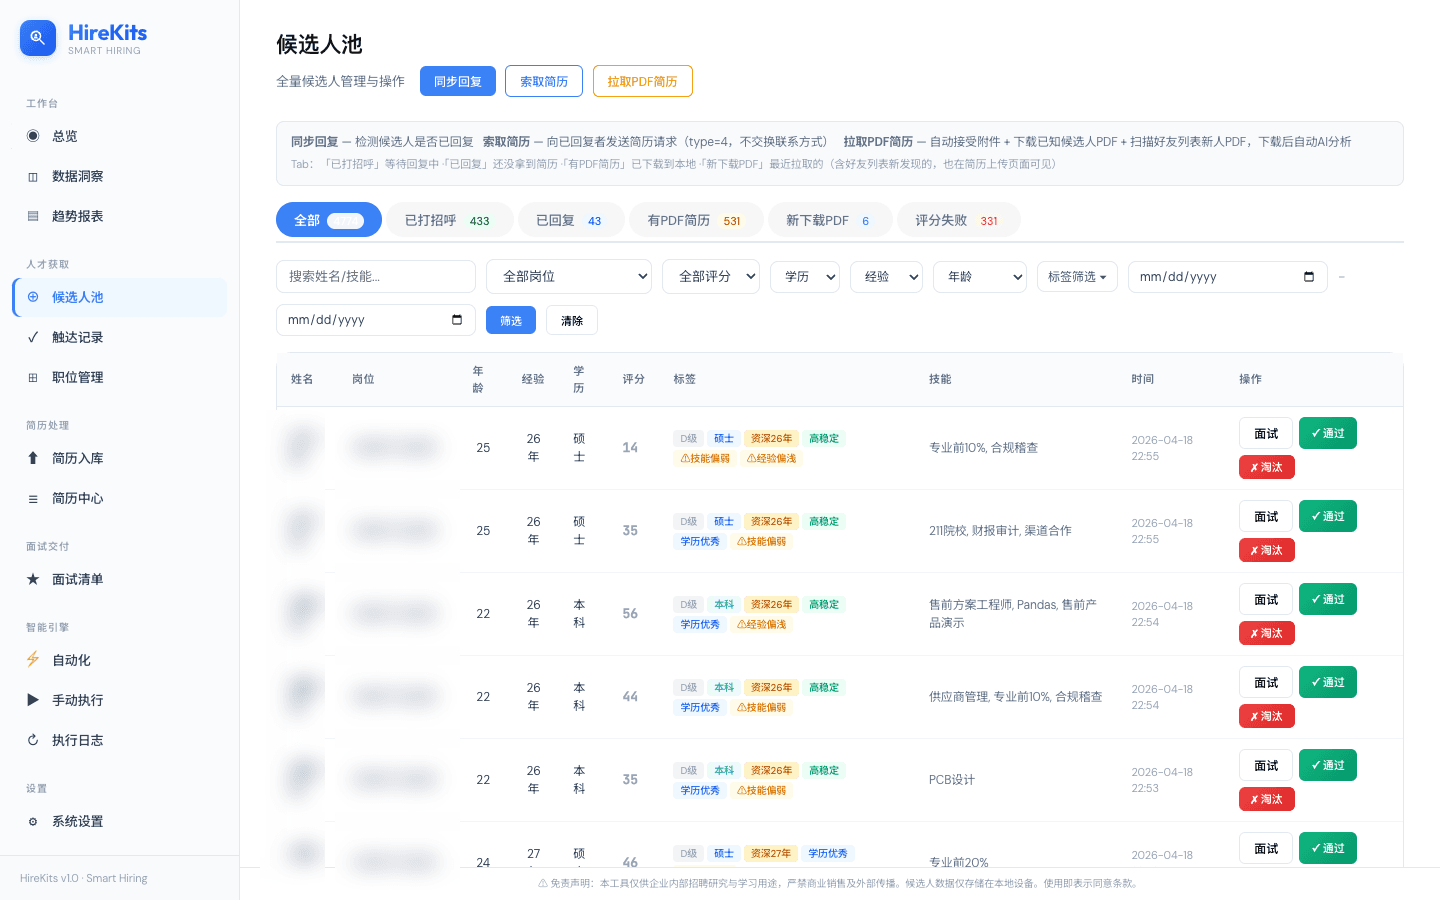Open 标签筛选 dropdown
Viewport: 1440px width, 900px height.
click(1077, 277)
